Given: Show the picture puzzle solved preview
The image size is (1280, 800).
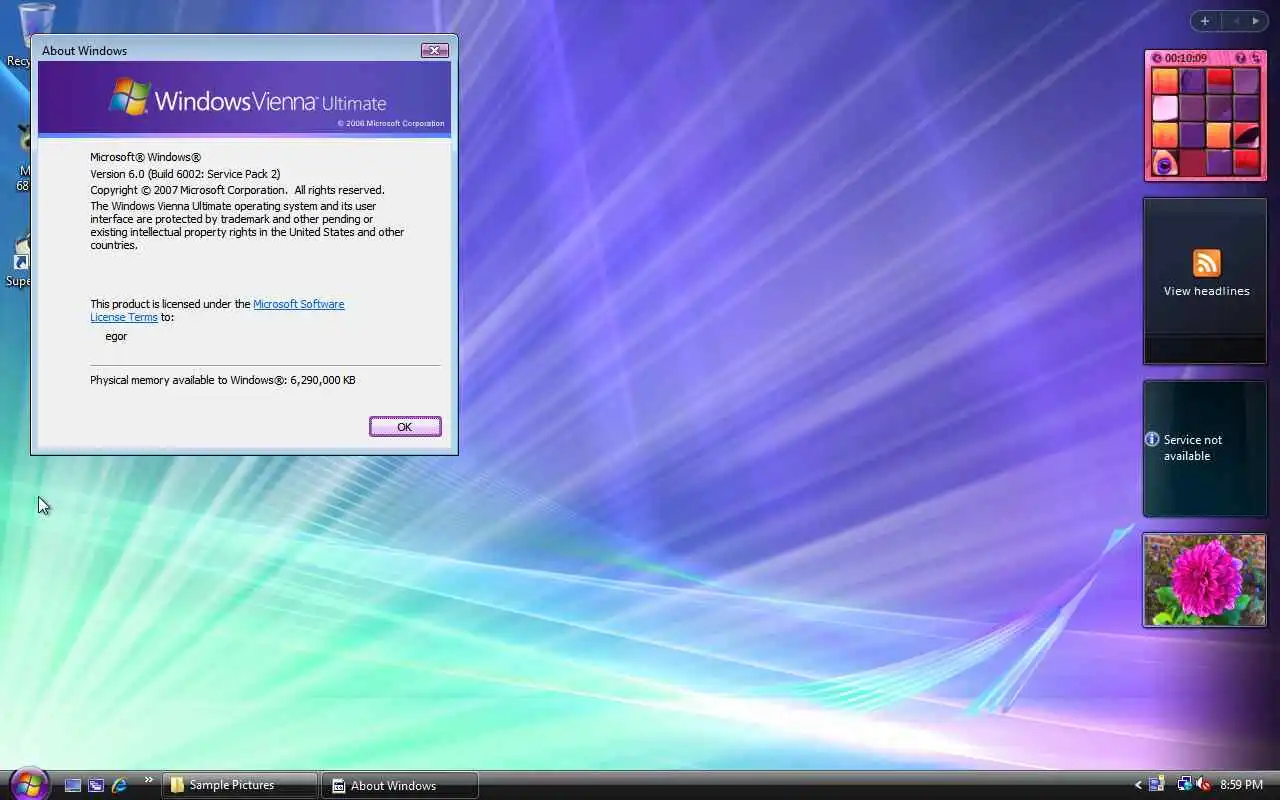Looking at the screenshot, I should click(x=1241, y=58).
